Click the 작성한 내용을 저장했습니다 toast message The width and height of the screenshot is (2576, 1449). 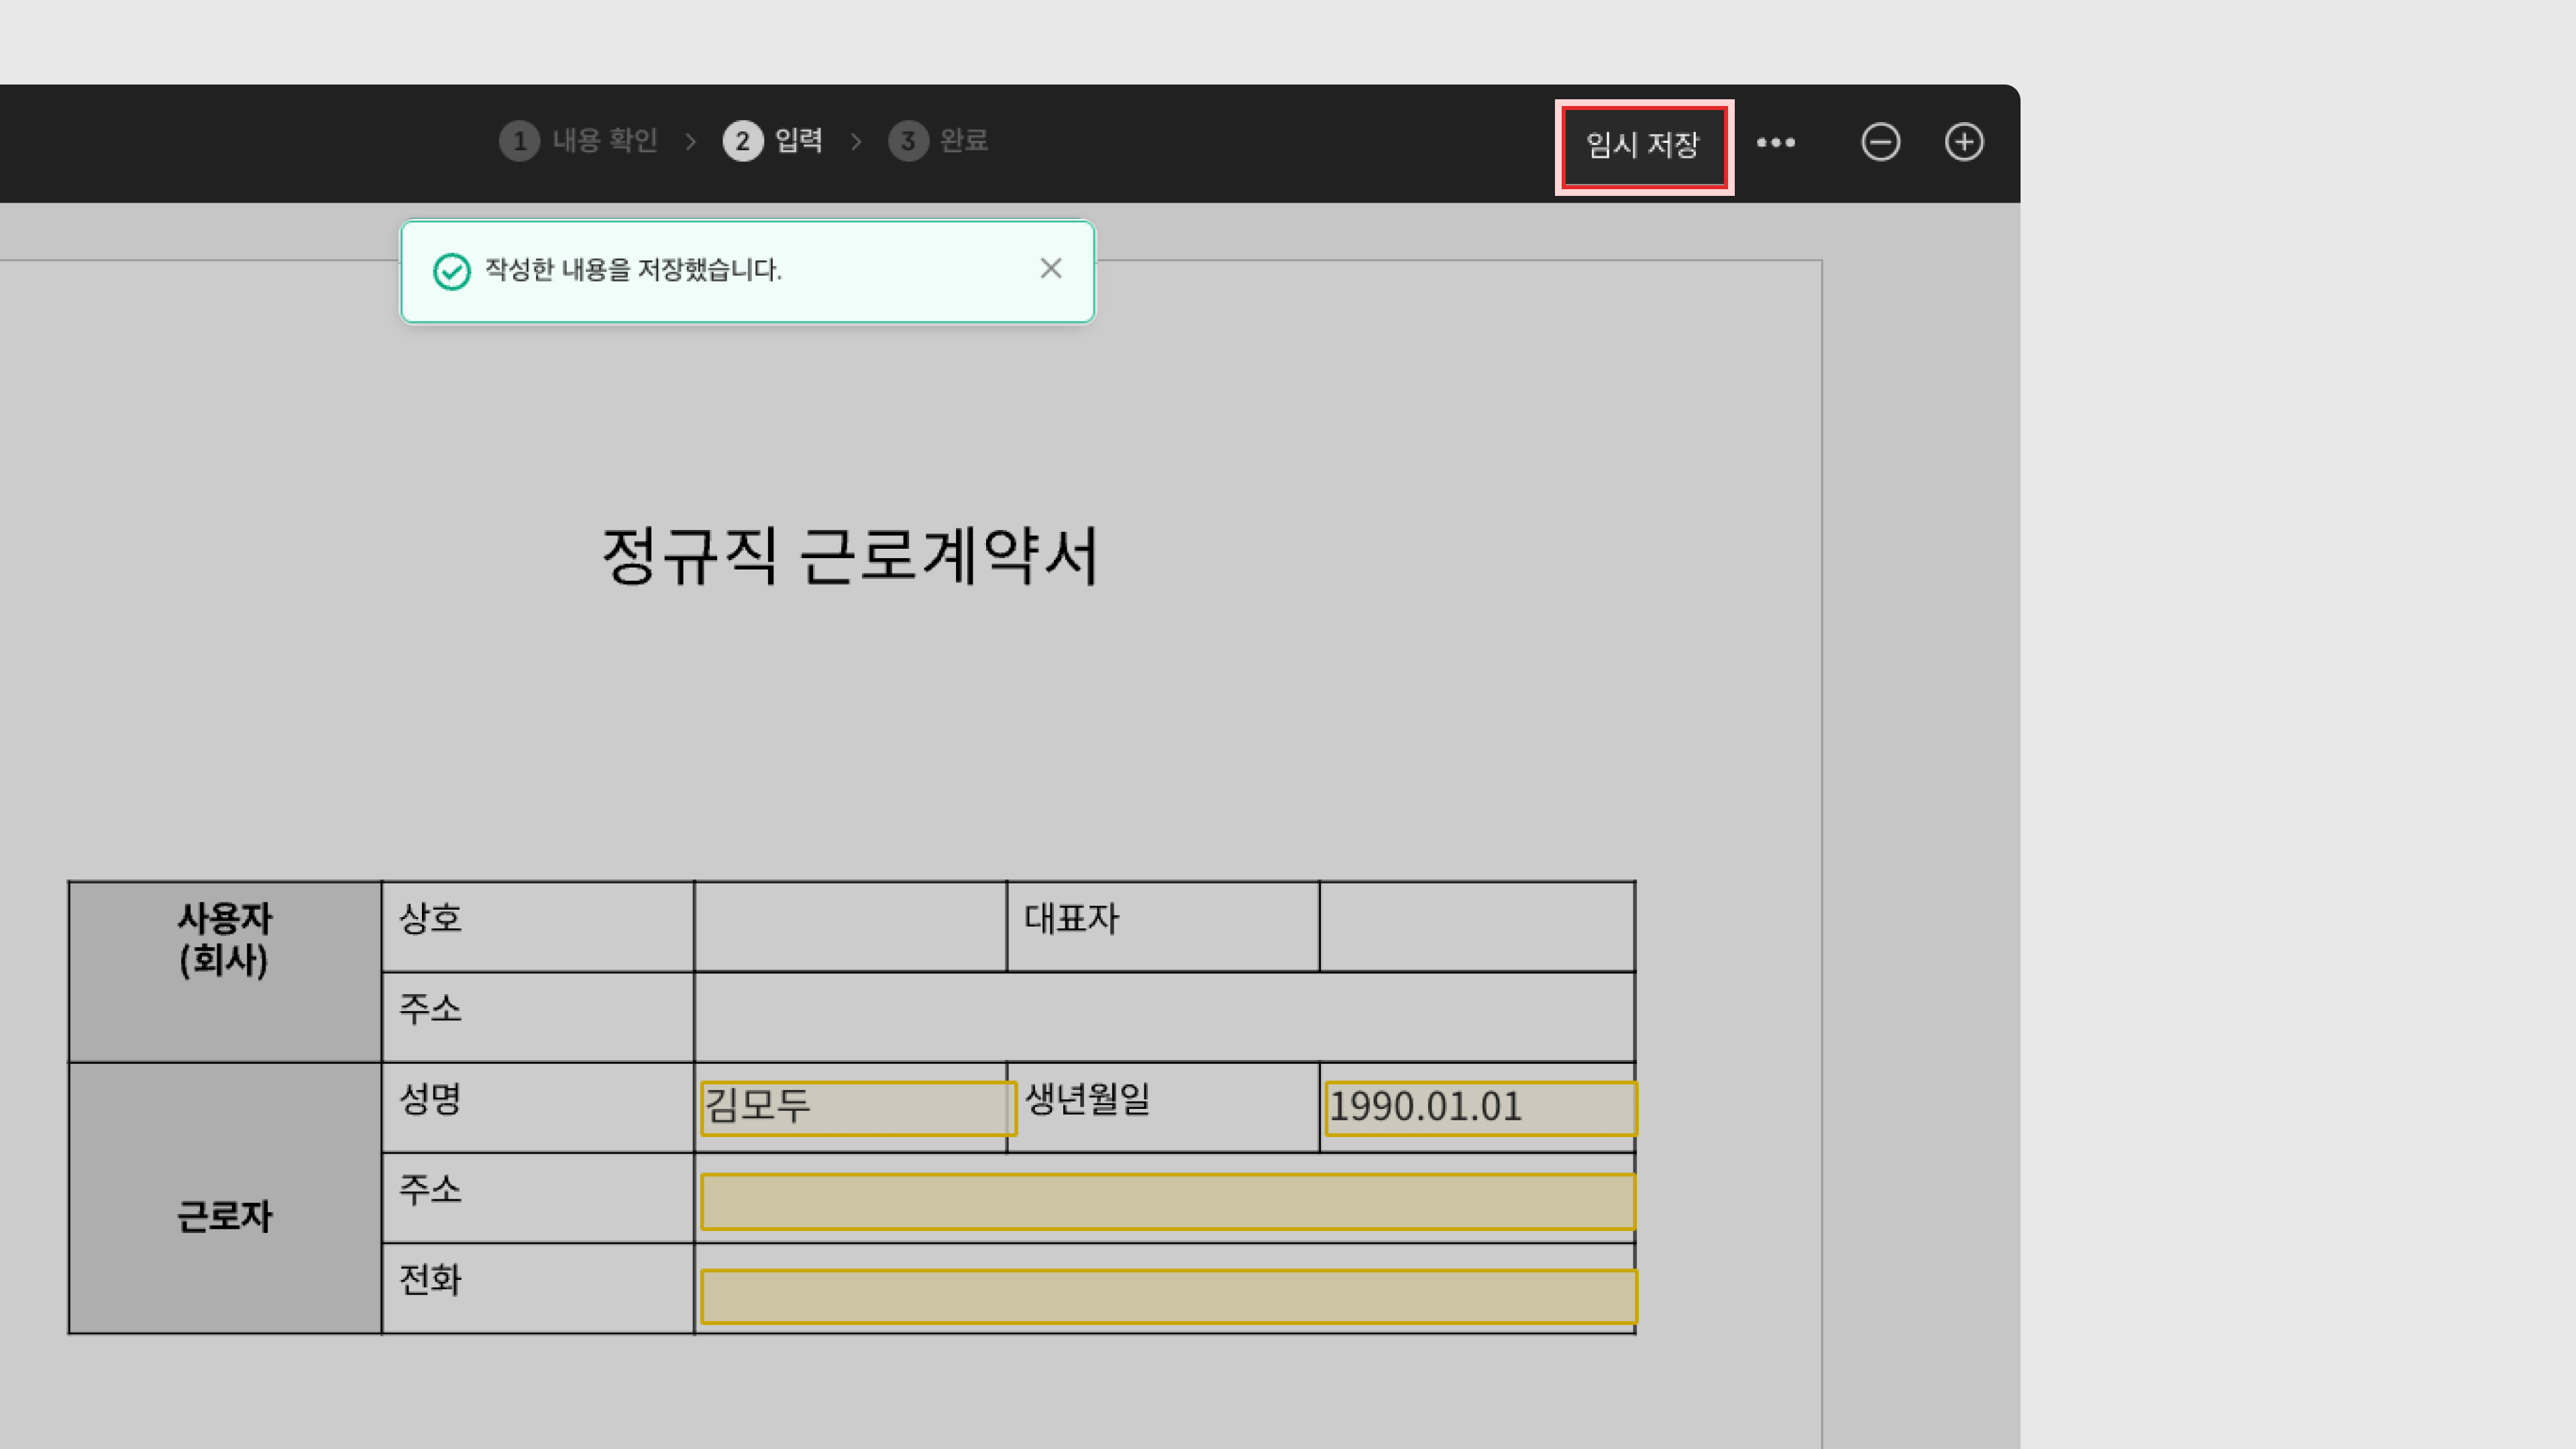(x=633, y=270)
